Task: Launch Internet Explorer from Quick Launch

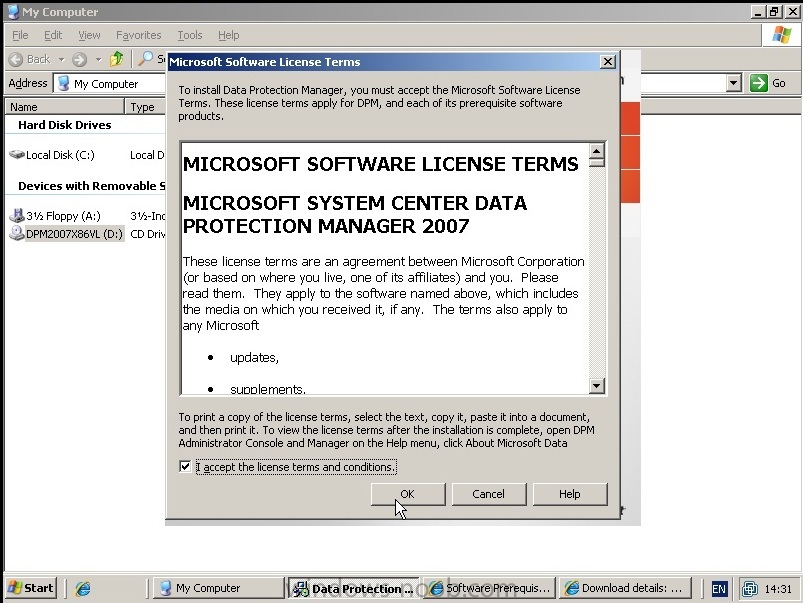Action: (x=82, y=588)
